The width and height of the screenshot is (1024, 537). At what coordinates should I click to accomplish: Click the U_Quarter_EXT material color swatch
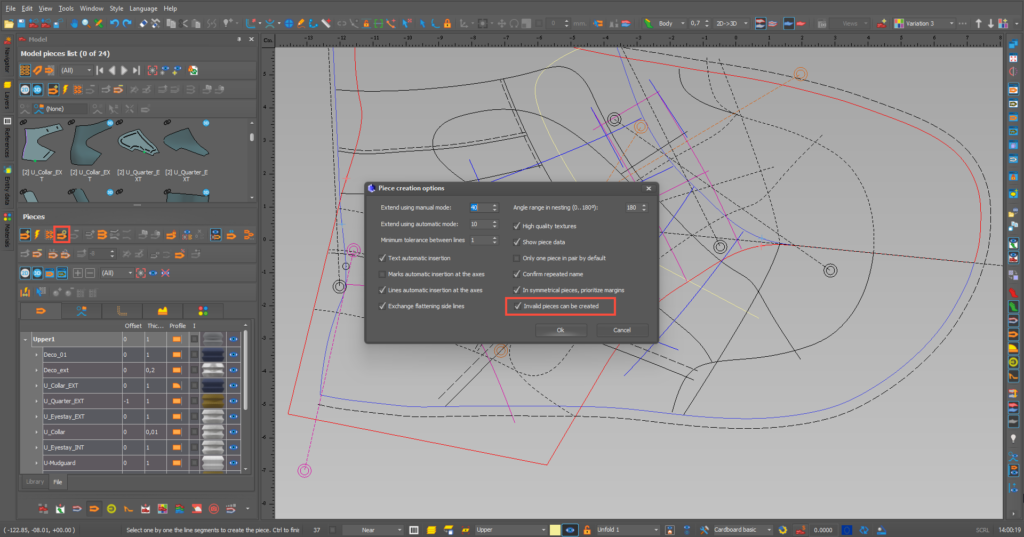[213, 401]
